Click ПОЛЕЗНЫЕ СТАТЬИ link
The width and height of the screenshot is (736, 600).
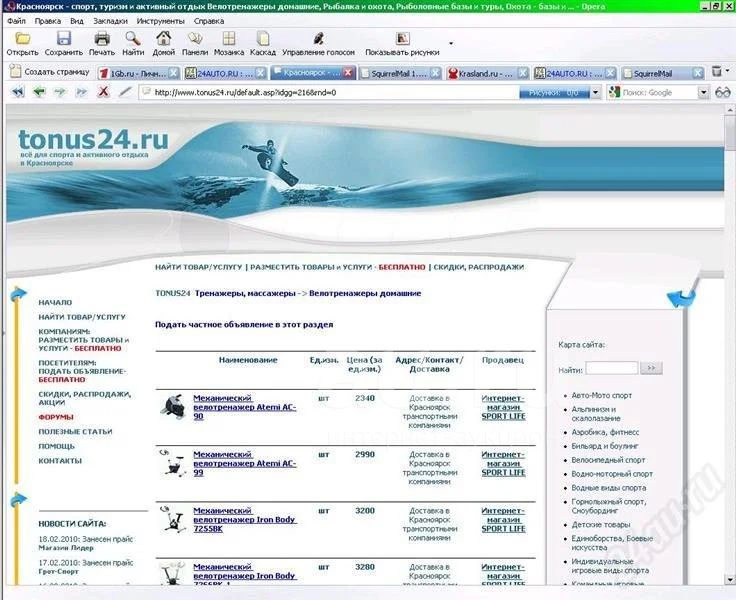75,431
